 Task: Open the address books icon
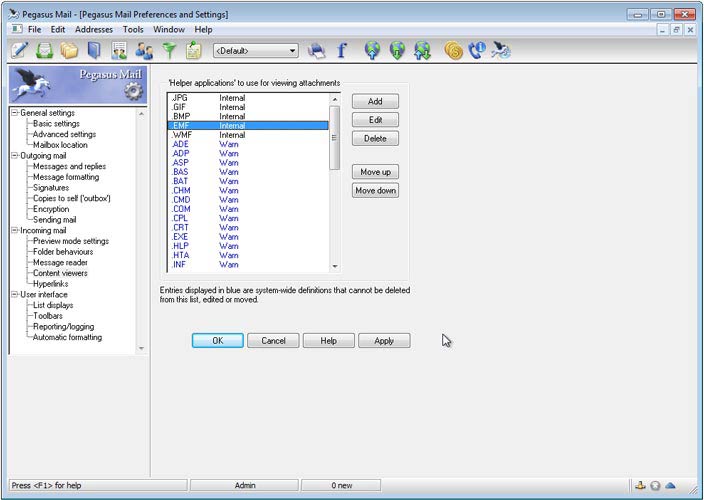pyautogui.click(x=94, y=50)
